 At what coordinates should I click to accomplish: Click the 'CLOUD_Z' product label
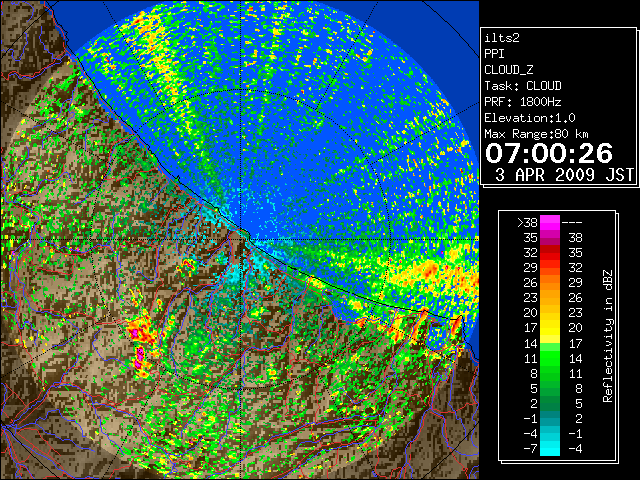(509, 70)
